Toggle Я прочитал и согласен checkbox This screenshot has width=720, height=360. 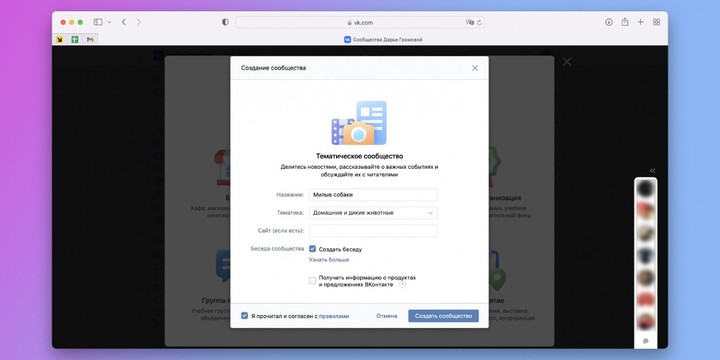[245, 316]
